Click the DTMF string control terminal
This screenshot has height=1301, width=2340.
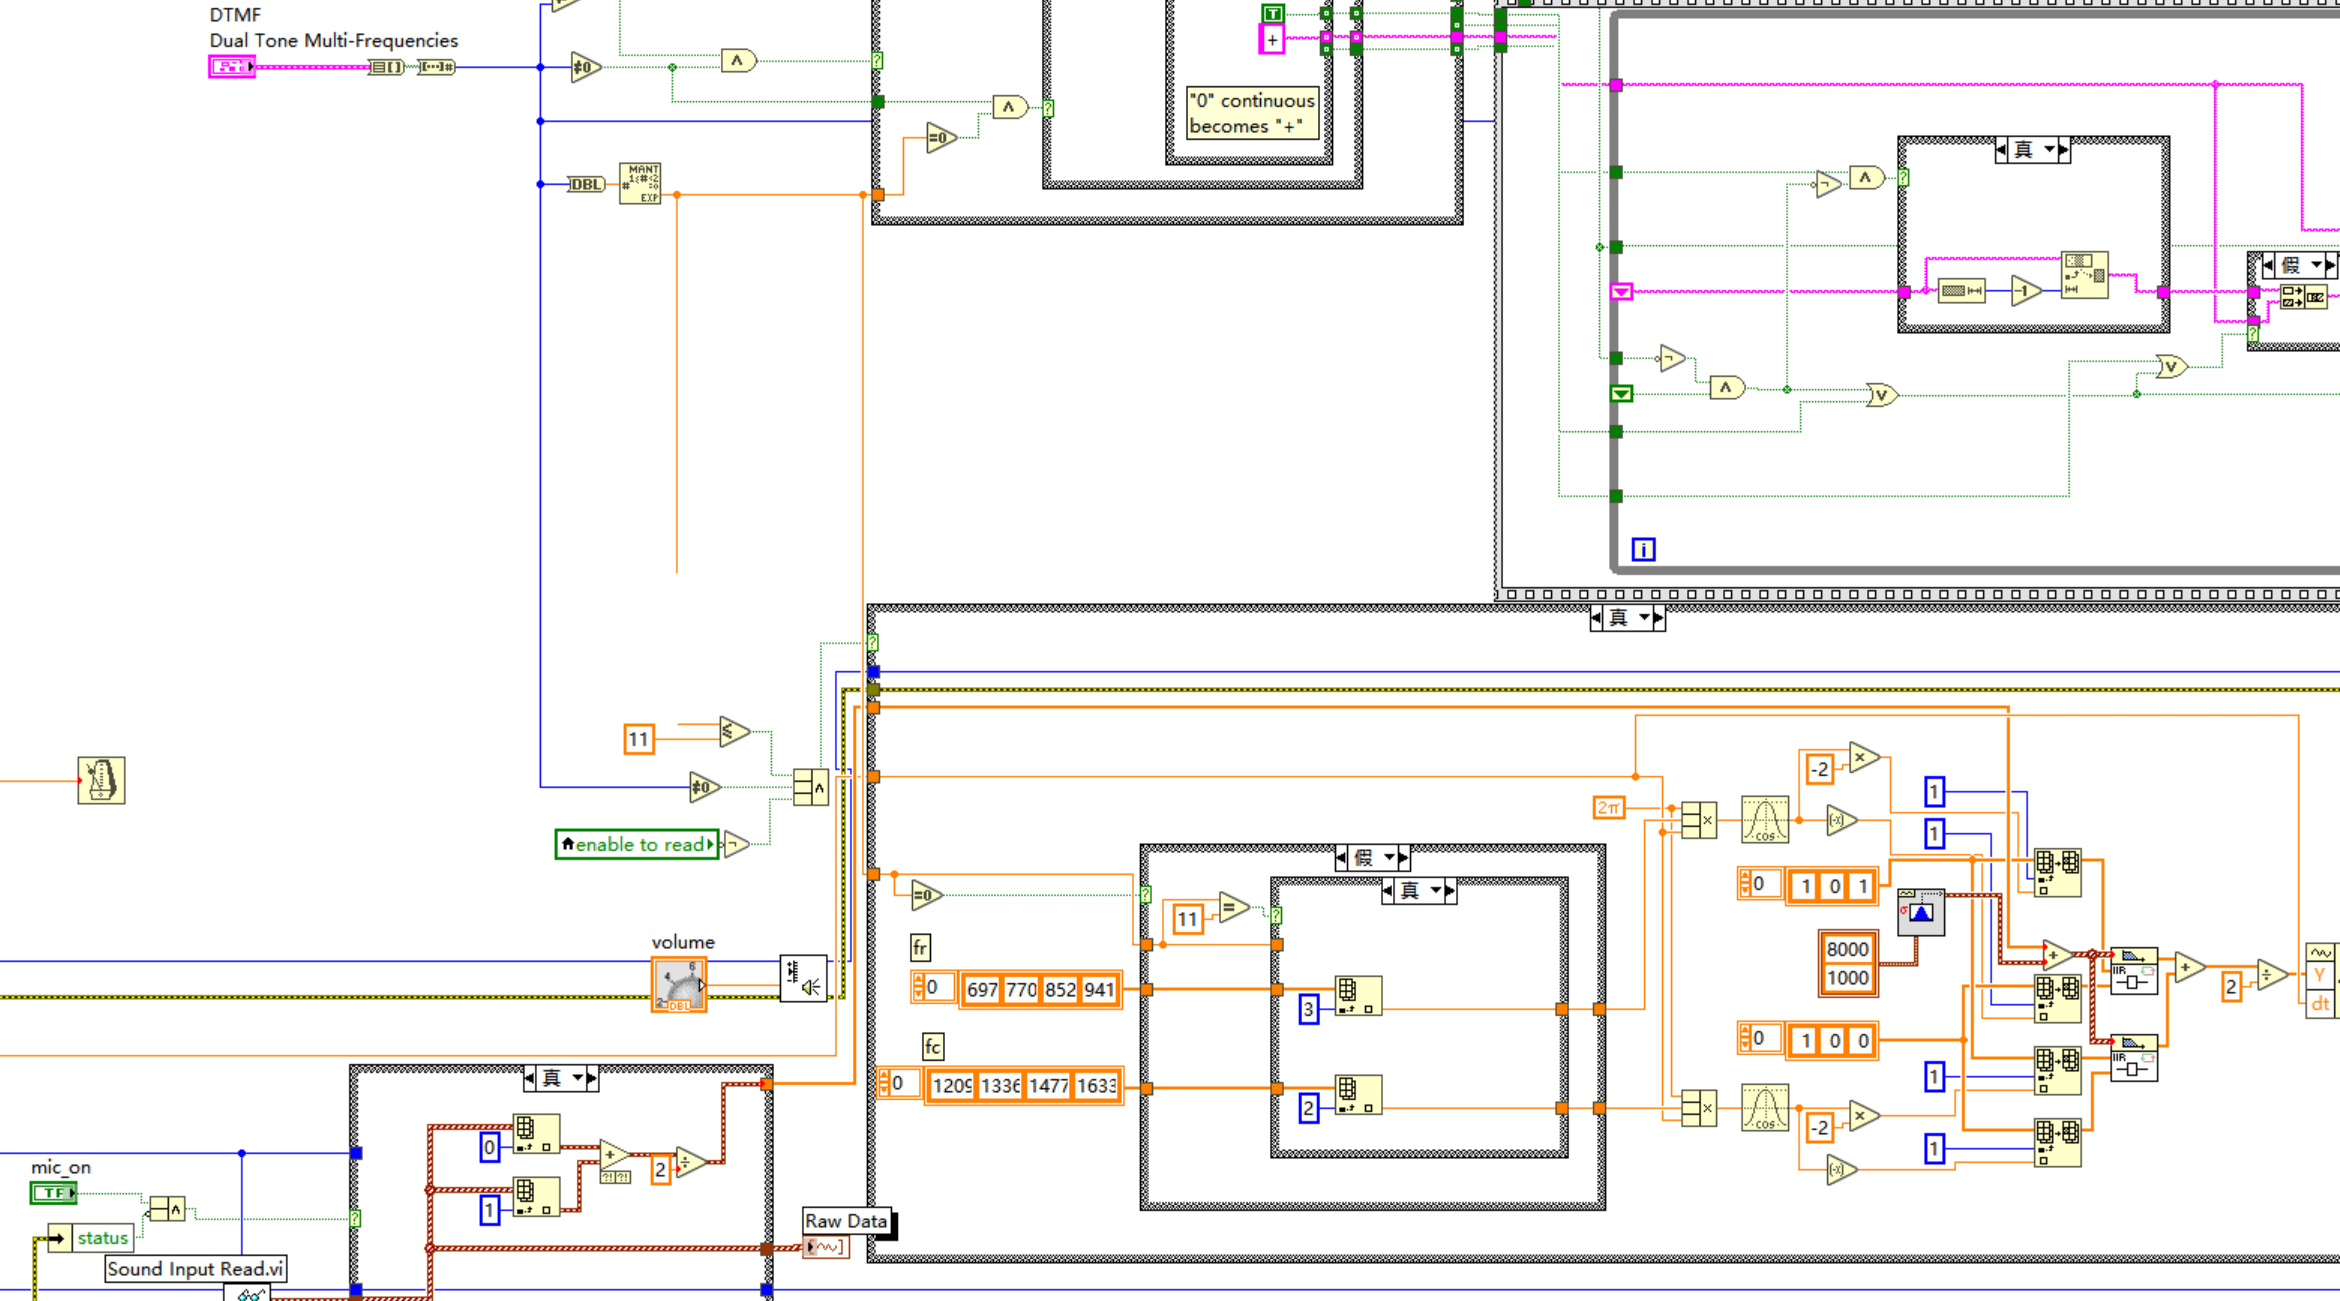(231, 66)
